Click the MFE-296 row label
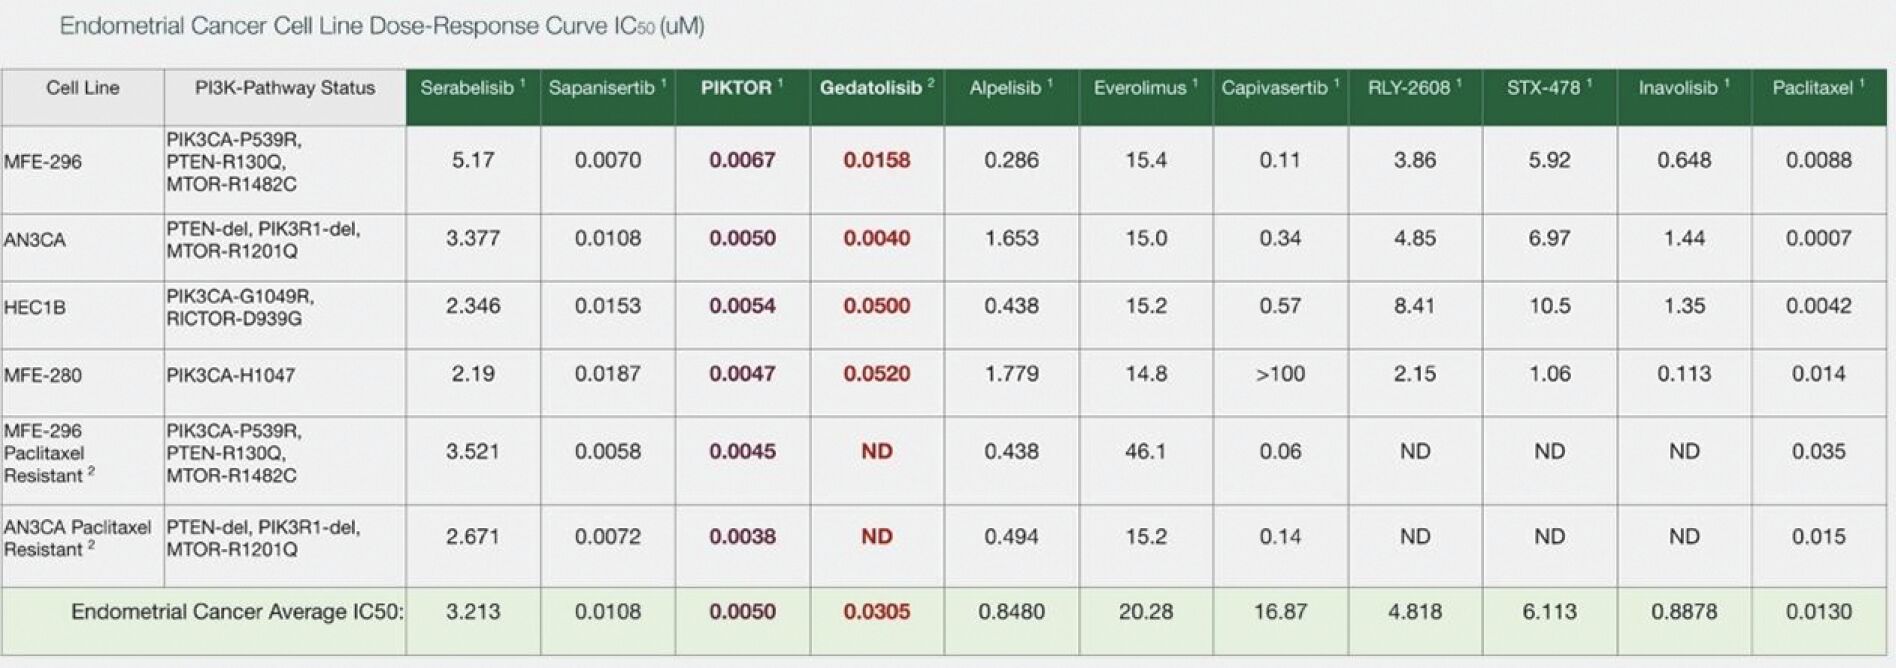Screen dimensions: 1896x668 tap(43, 161)
